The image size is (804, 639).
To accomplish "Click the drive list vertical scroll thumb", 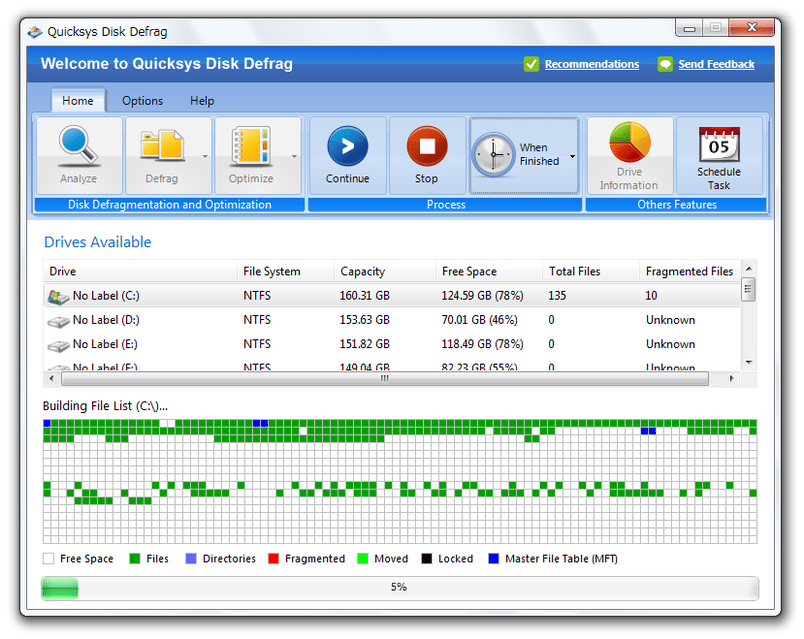I will [x=749, y=289].
